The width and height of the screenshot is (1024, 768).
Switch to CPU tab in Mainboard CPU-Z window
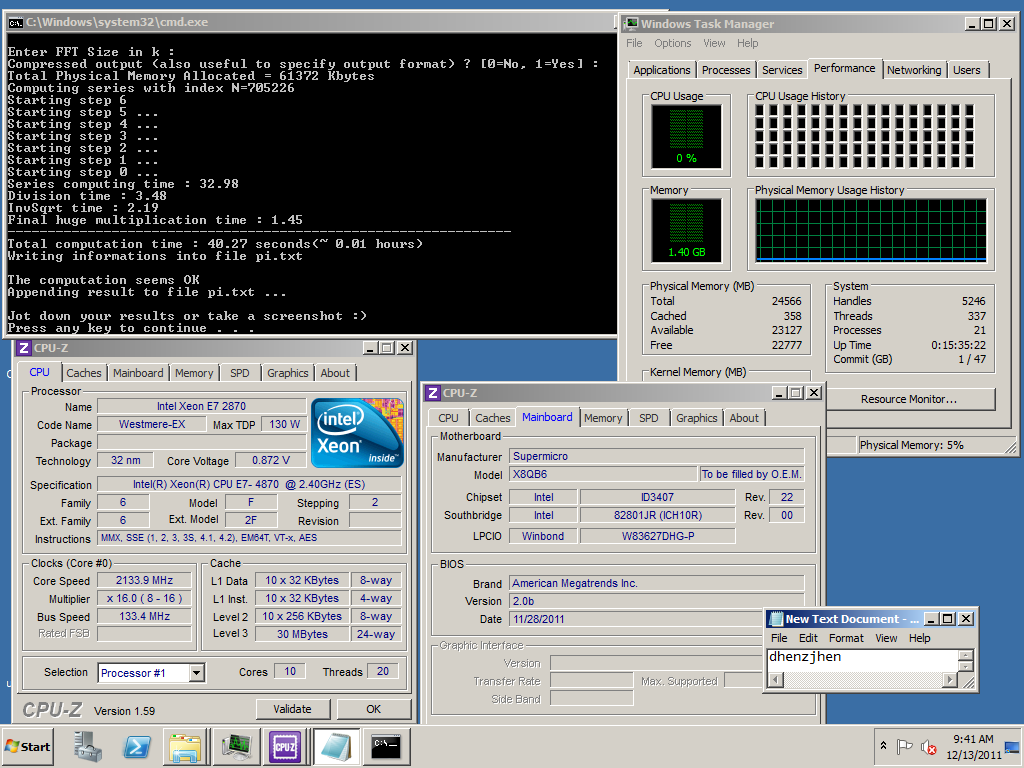coord(448,418)
